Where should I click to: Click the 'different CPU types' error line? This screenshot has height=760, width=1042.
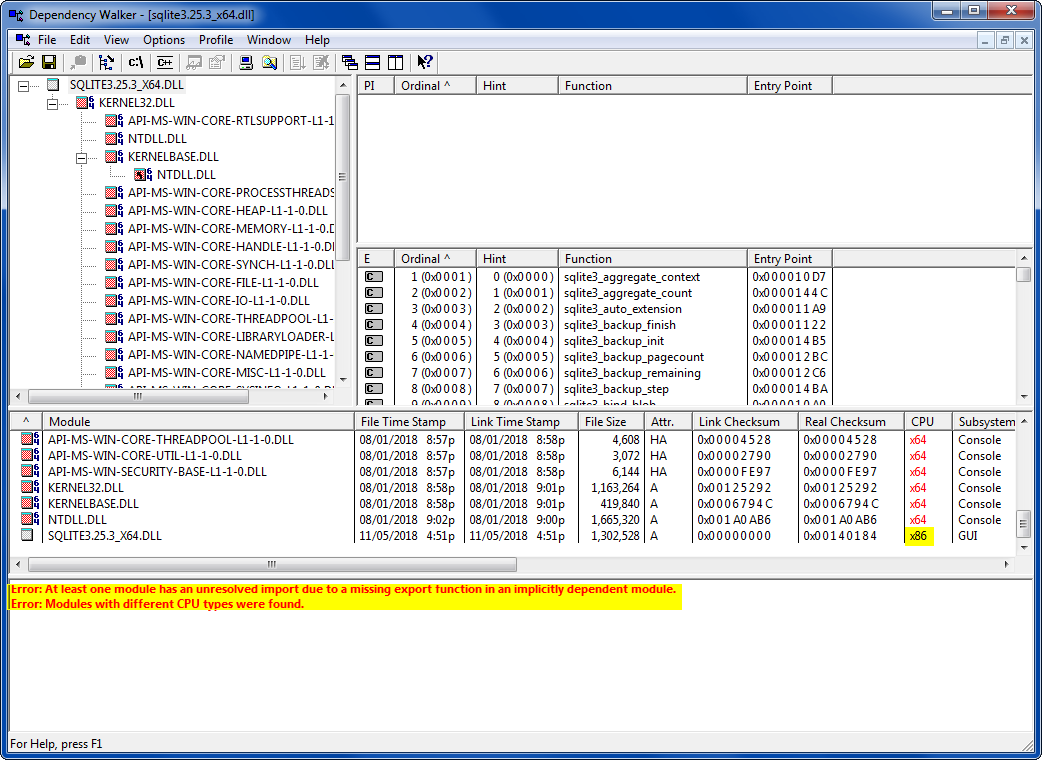click(x=157, y=604)
